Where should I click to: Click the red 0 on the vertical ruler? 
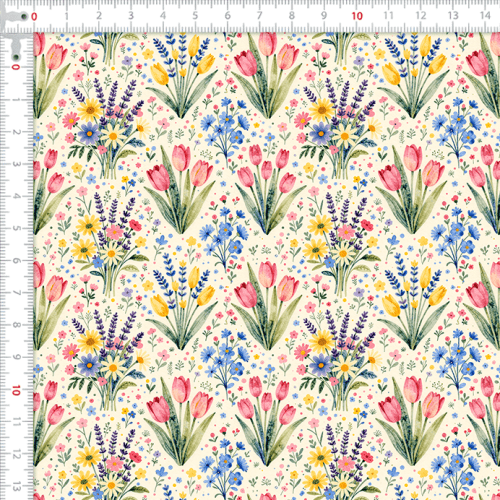coord(16,67)
